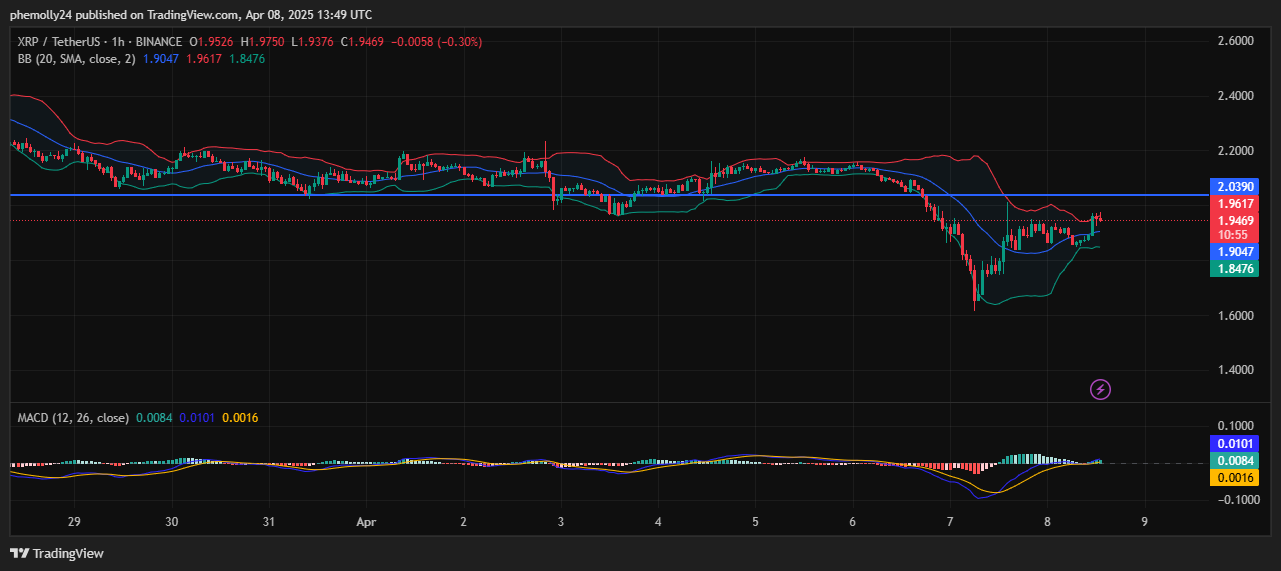The height and width of the screenshot is (571, 1281).
Task: Click the orange 0.0016 signal axis label
Action: click(x=1236, y=478)
